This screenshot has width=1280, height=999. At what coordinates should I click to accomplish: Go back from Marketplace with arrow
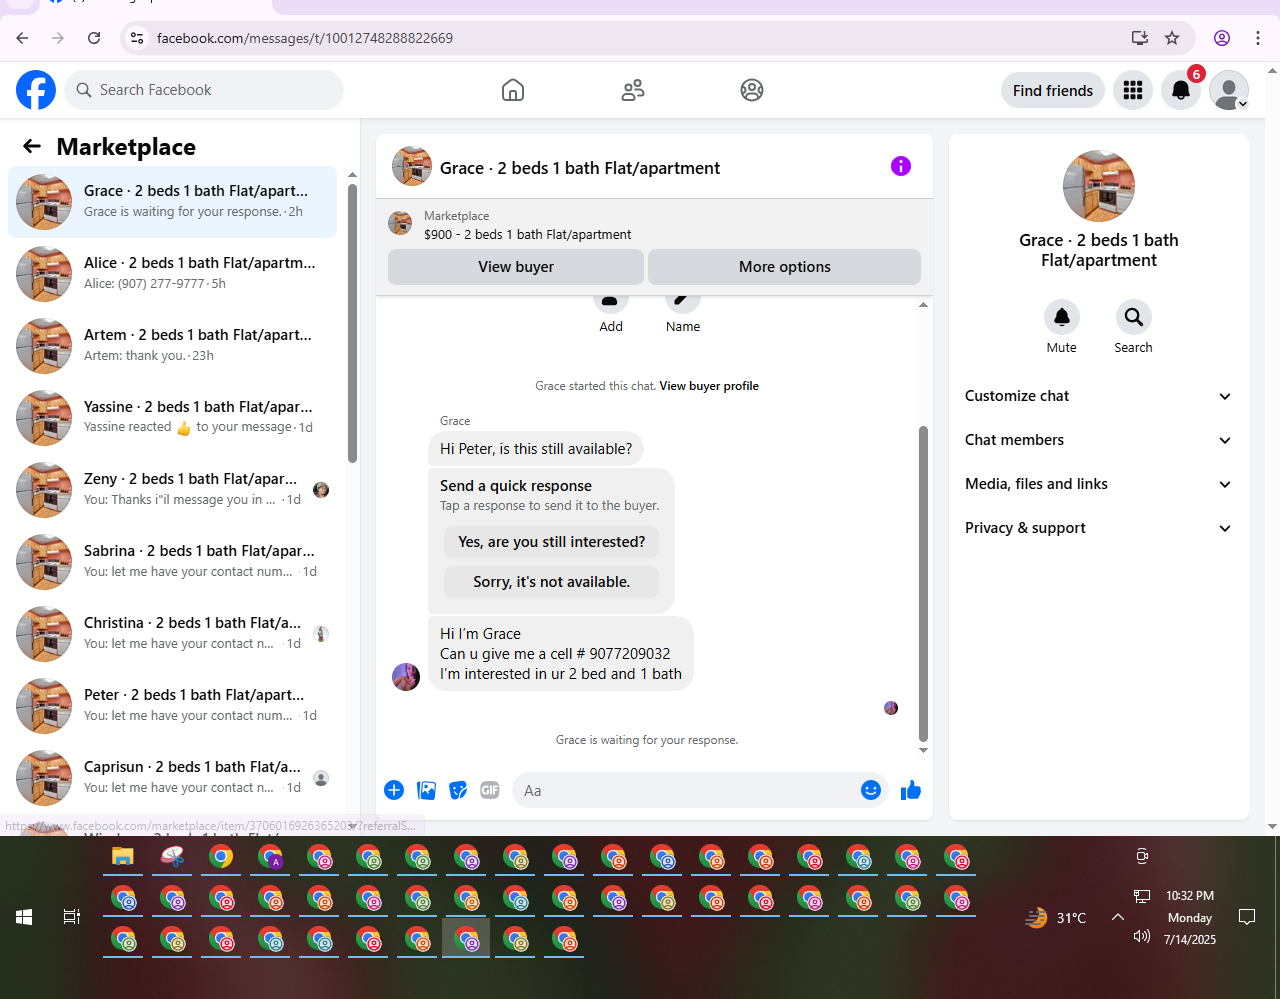pos(32,146)
